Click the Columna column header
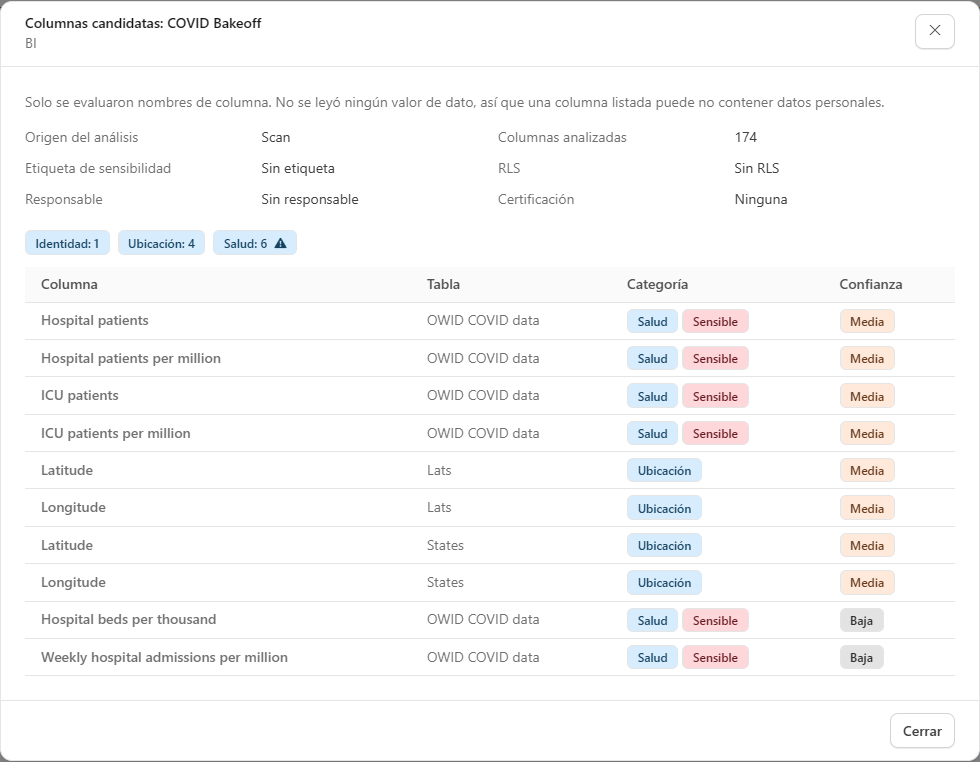Viewport: 980px width, 762px height. tap(69, 284)
